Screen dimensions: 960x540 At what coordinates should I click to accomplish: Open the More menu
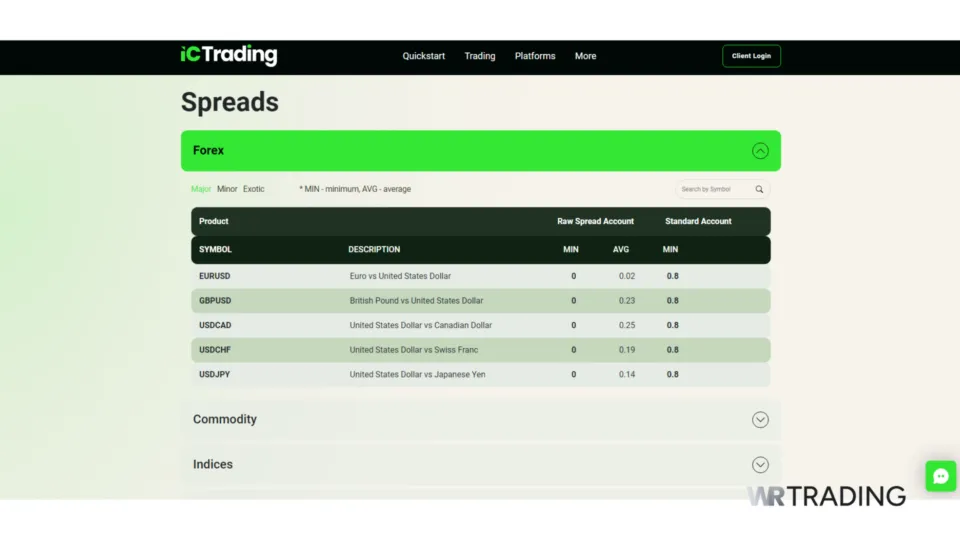click(585, 56)
